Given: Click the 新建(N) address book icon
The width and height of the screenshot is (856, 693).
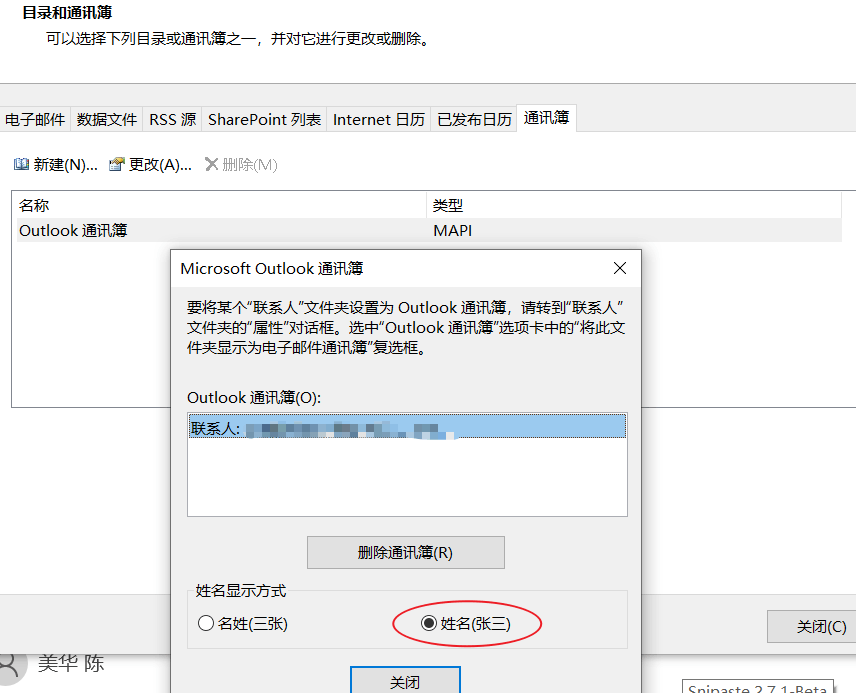Looking at the screenshot, I should coord(21,164).
